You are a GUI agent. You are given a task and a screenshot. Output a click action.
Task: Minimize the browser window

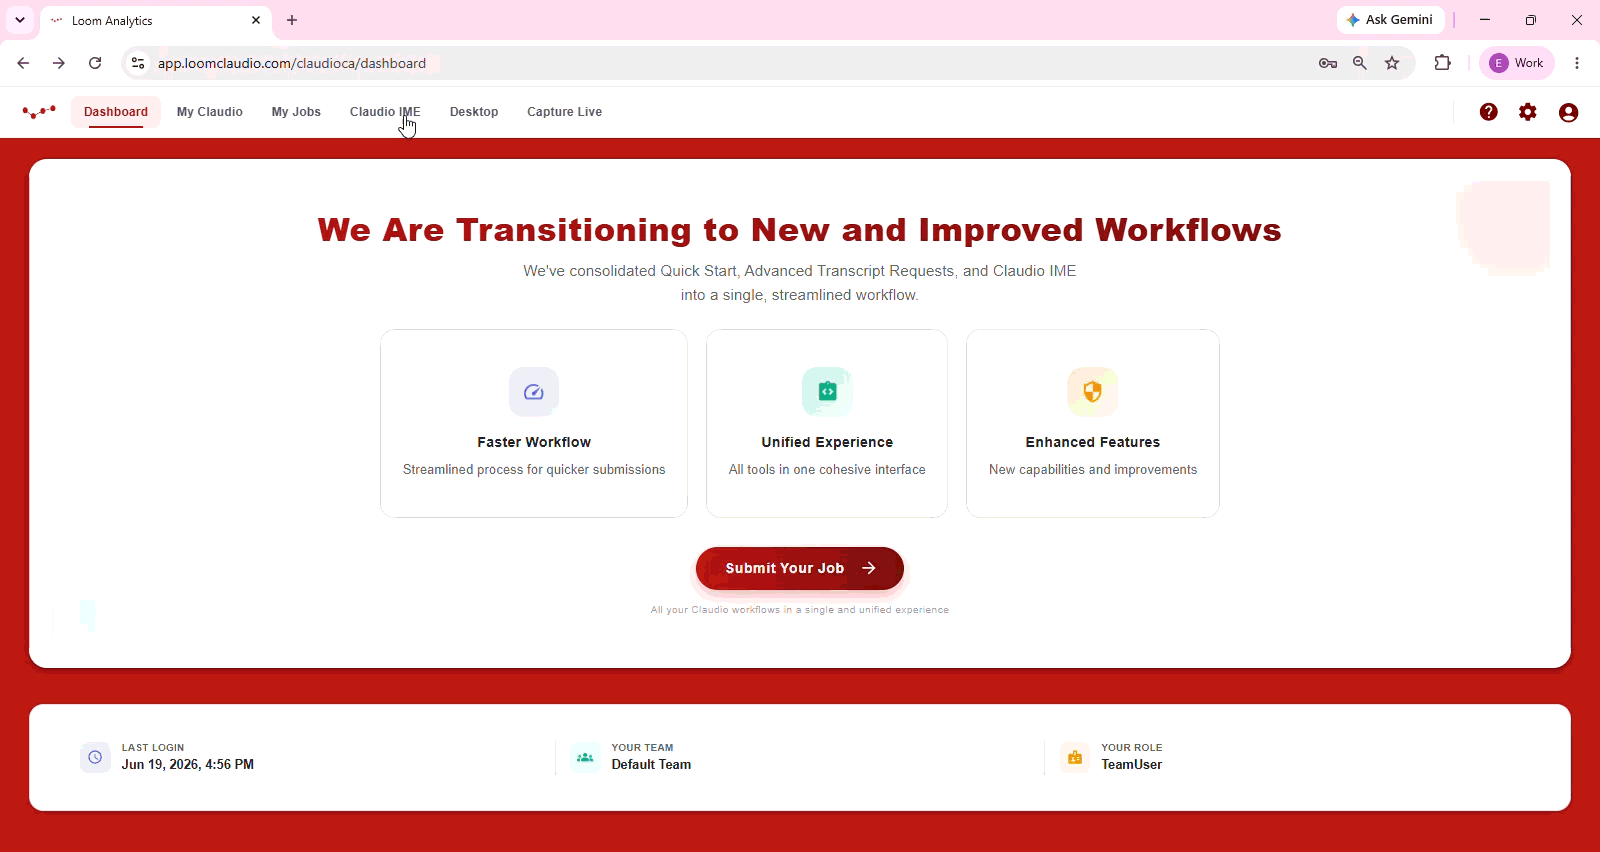pyautogui.click(x=1485, y=20)
